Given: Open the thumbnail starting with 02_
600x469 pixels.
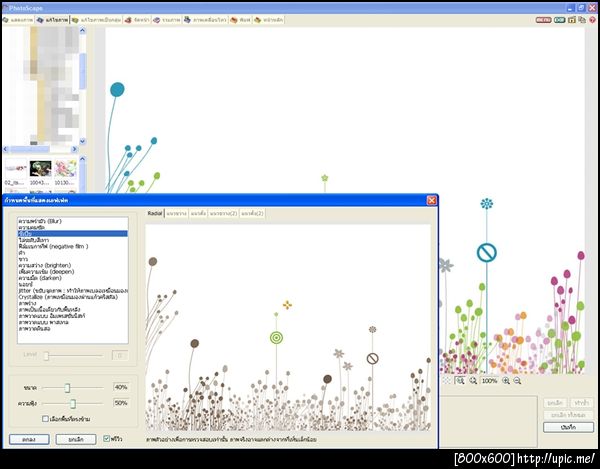Looking at the screenshot, I should click(16, 172).
